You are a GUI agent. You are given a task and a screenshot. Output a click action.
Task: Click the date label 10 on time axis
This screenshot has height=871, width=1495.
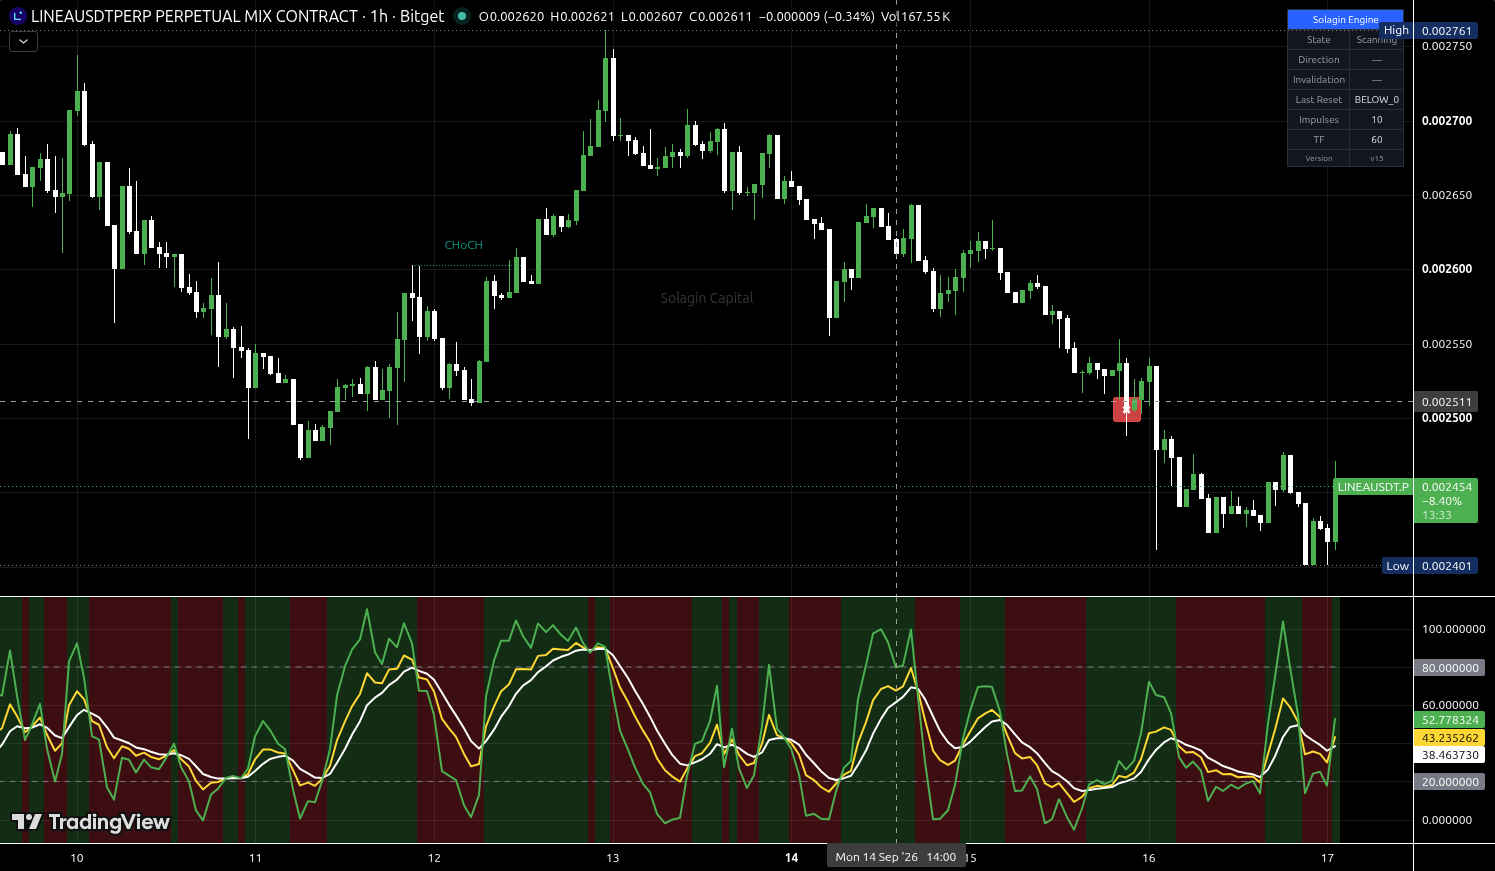tap(77, 858)
